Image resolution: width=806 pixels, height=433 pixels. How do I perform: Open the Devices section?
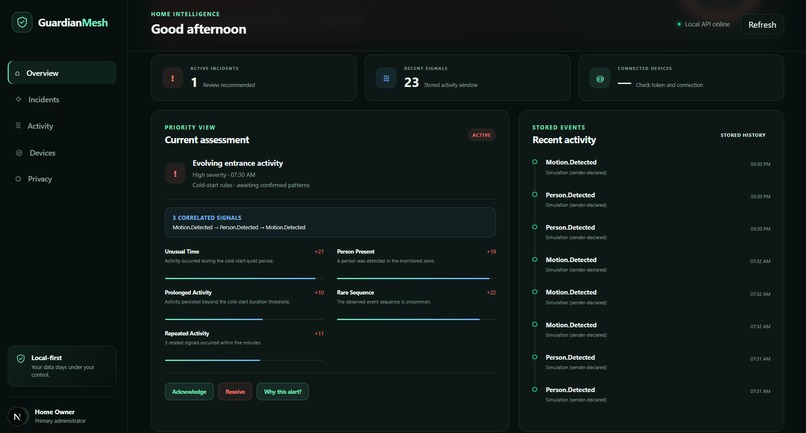pyautogui.click(x=62, y=153)
